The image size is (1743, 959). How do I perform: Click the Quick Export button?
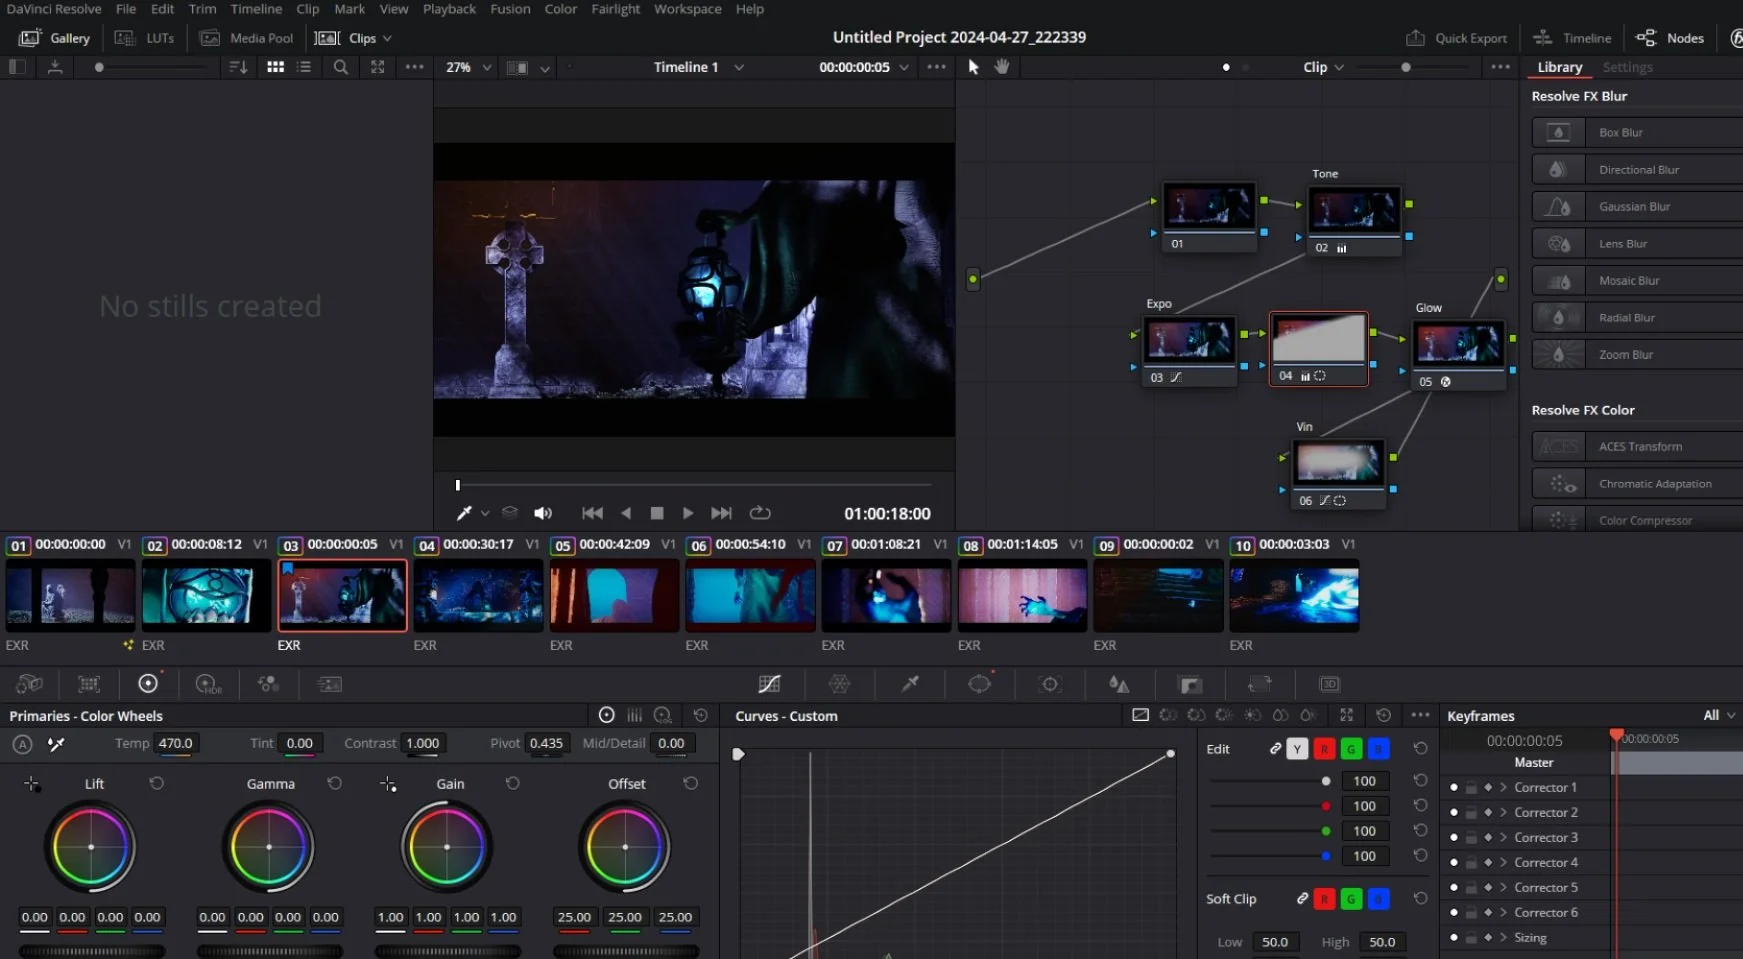(1457, 38)
